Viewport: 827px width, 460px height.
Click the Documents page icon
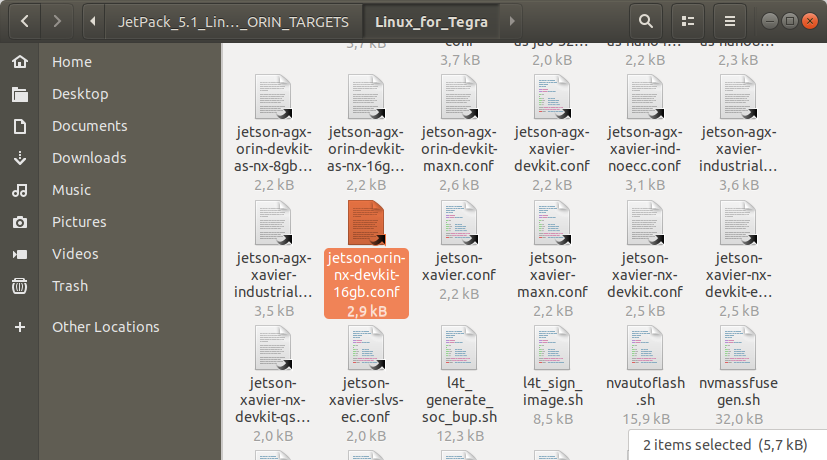pos(20,127)
